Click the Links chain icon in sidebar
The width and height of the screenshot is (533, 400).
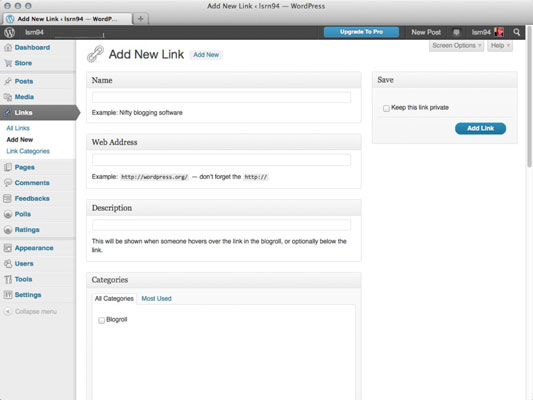pos(8,112)
